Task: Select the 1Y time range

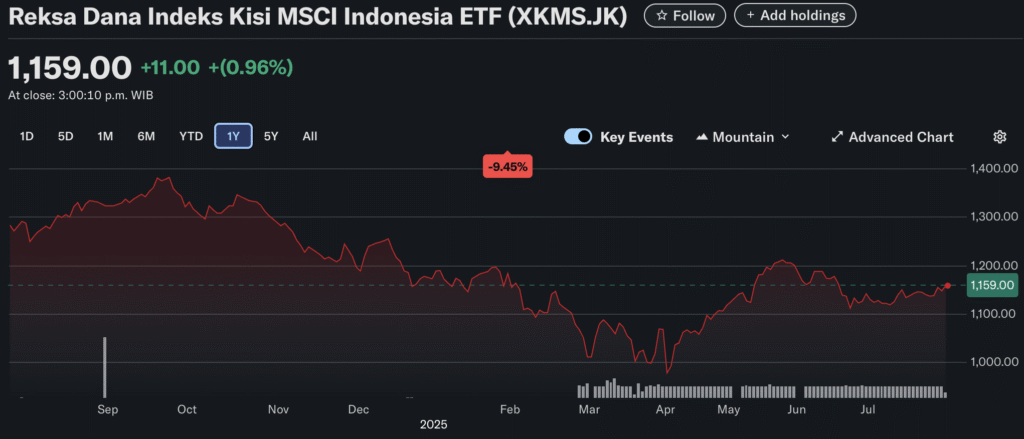Action: (x=233, y=137)
